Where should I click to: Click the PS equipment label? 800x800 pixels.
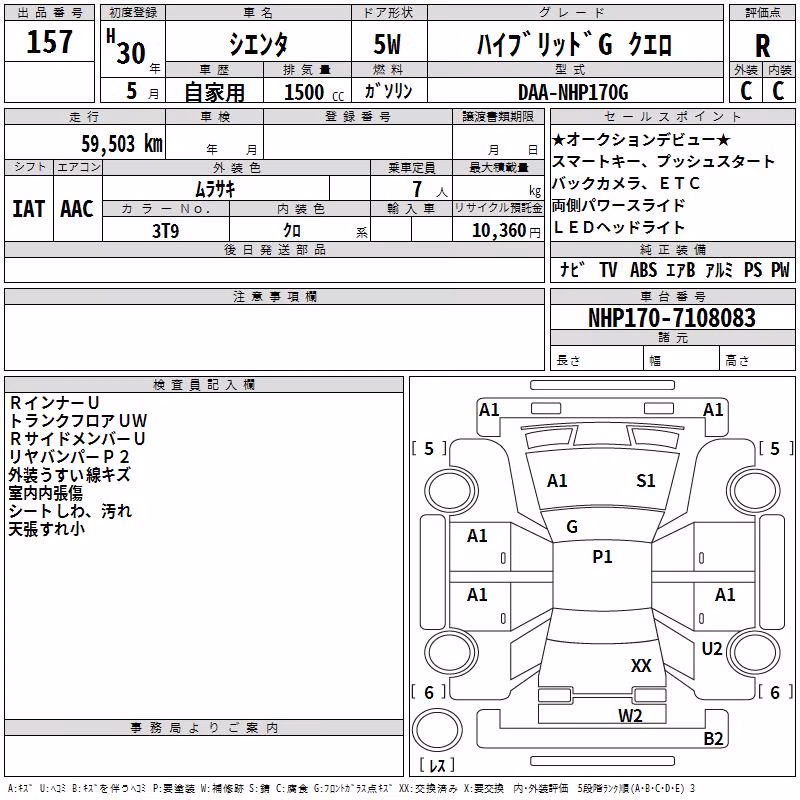[753, 269]
